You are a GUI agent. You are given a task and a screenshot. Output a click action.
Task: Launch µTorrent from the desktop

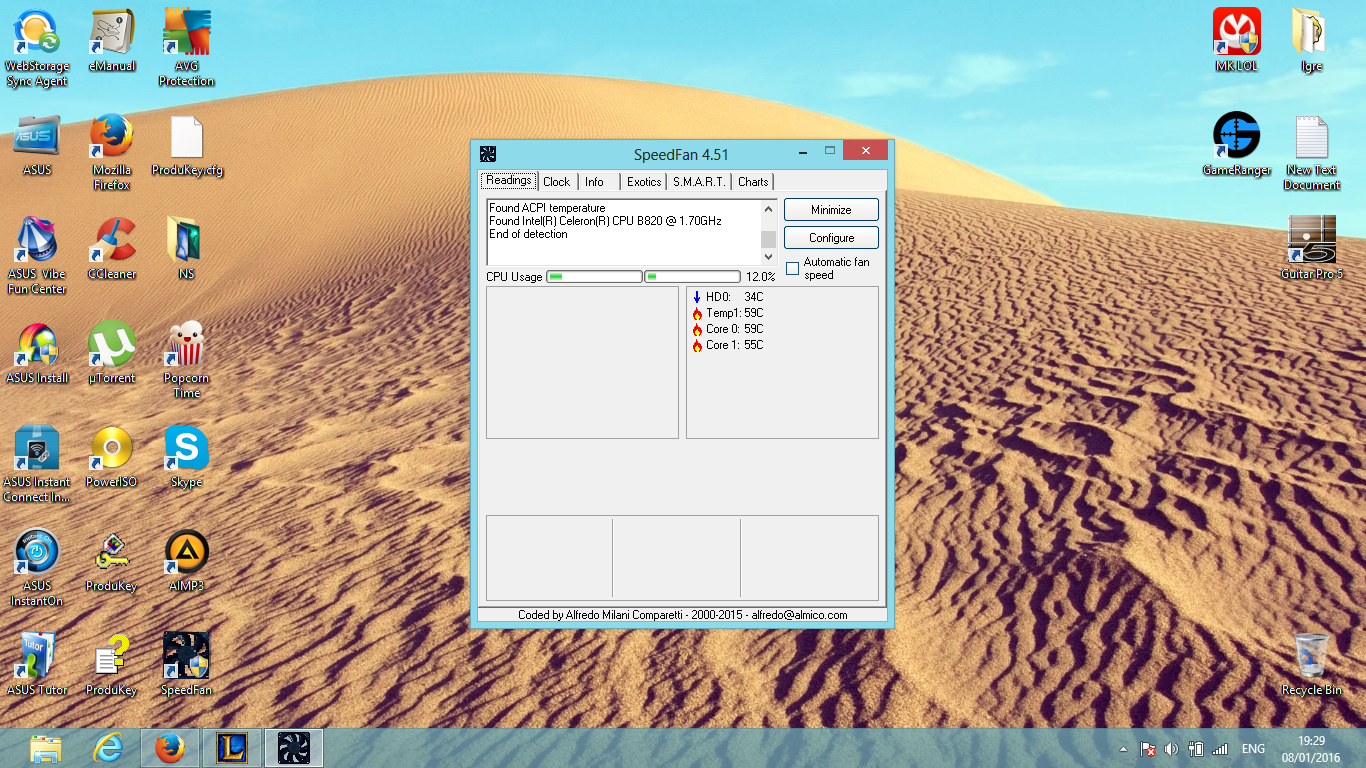pyautogui.click(x=111, y=346)
